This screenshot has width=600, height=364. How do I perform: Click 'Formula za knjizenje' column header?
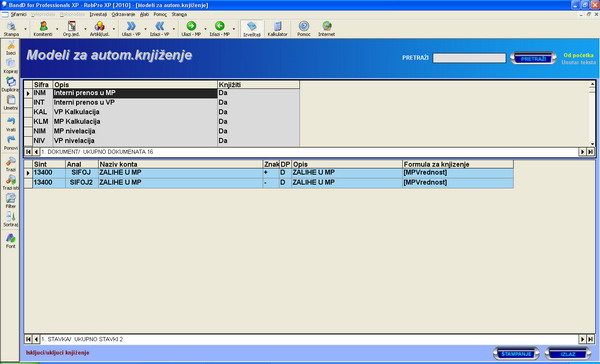tap(458, 164)
